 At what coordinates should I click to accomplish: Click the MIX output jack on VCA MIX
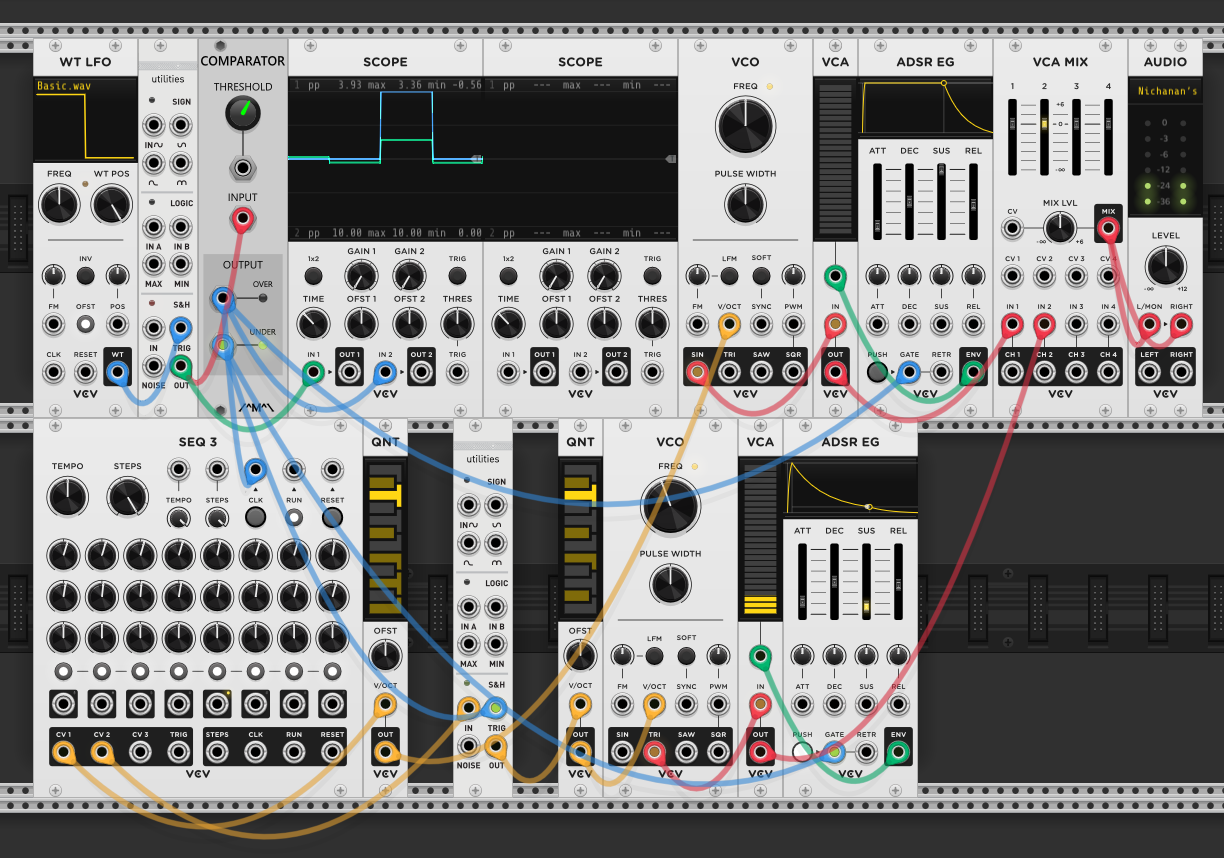tap(1107, 229)
